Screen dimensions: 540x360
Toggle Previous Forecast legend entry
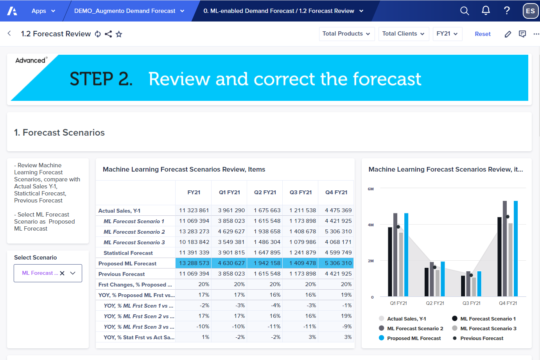pos(478,338)
